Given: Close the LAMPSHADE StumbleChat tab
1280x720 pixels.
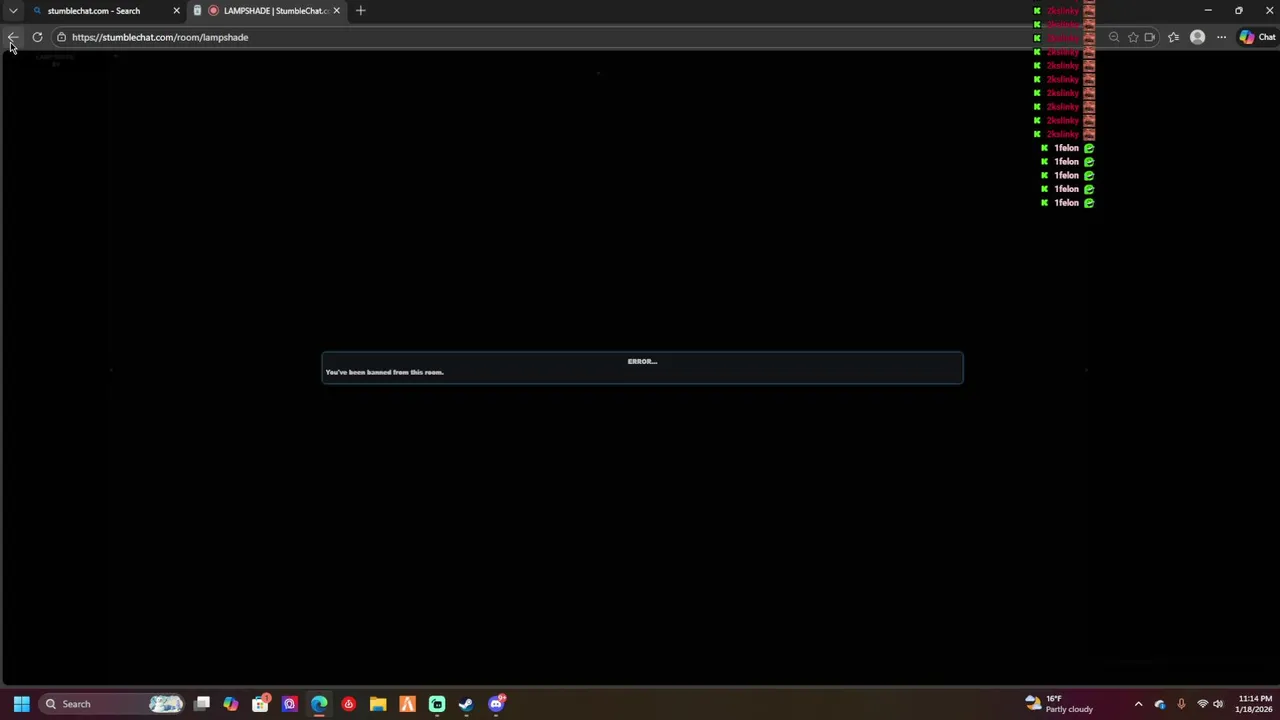Looking at the screenshot, I should click(x=336, y=11).
